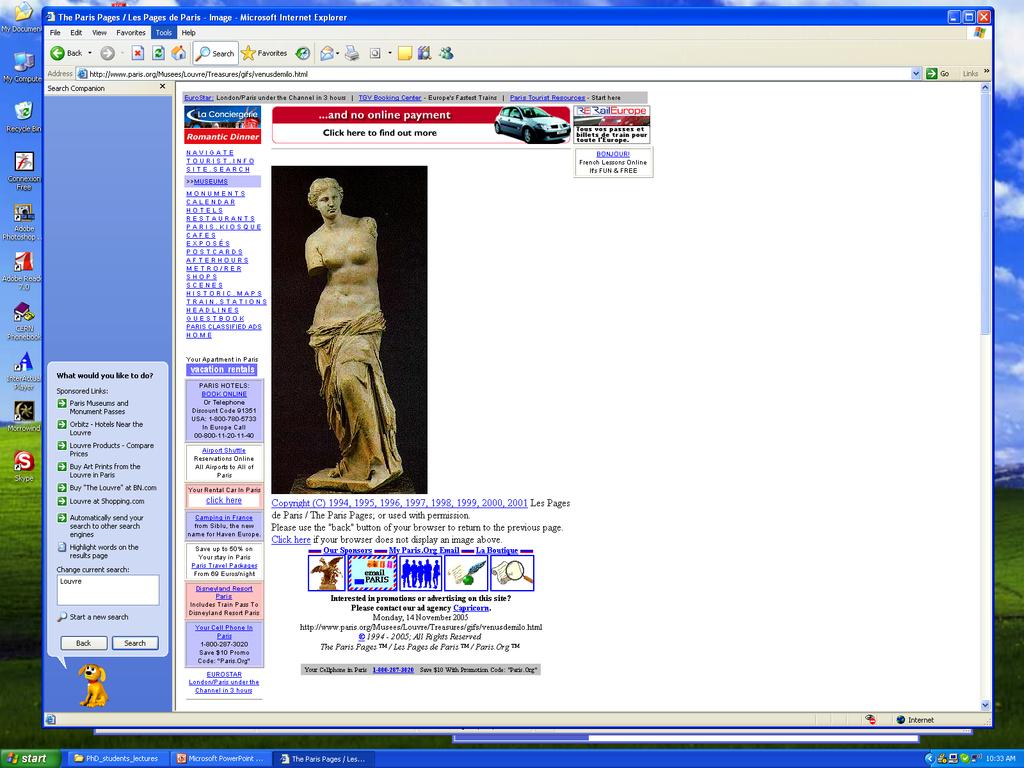This screenshot has width=1024, height=768.
Task: Launch Messenger from the toolbar icon
Action: point(447,54)
